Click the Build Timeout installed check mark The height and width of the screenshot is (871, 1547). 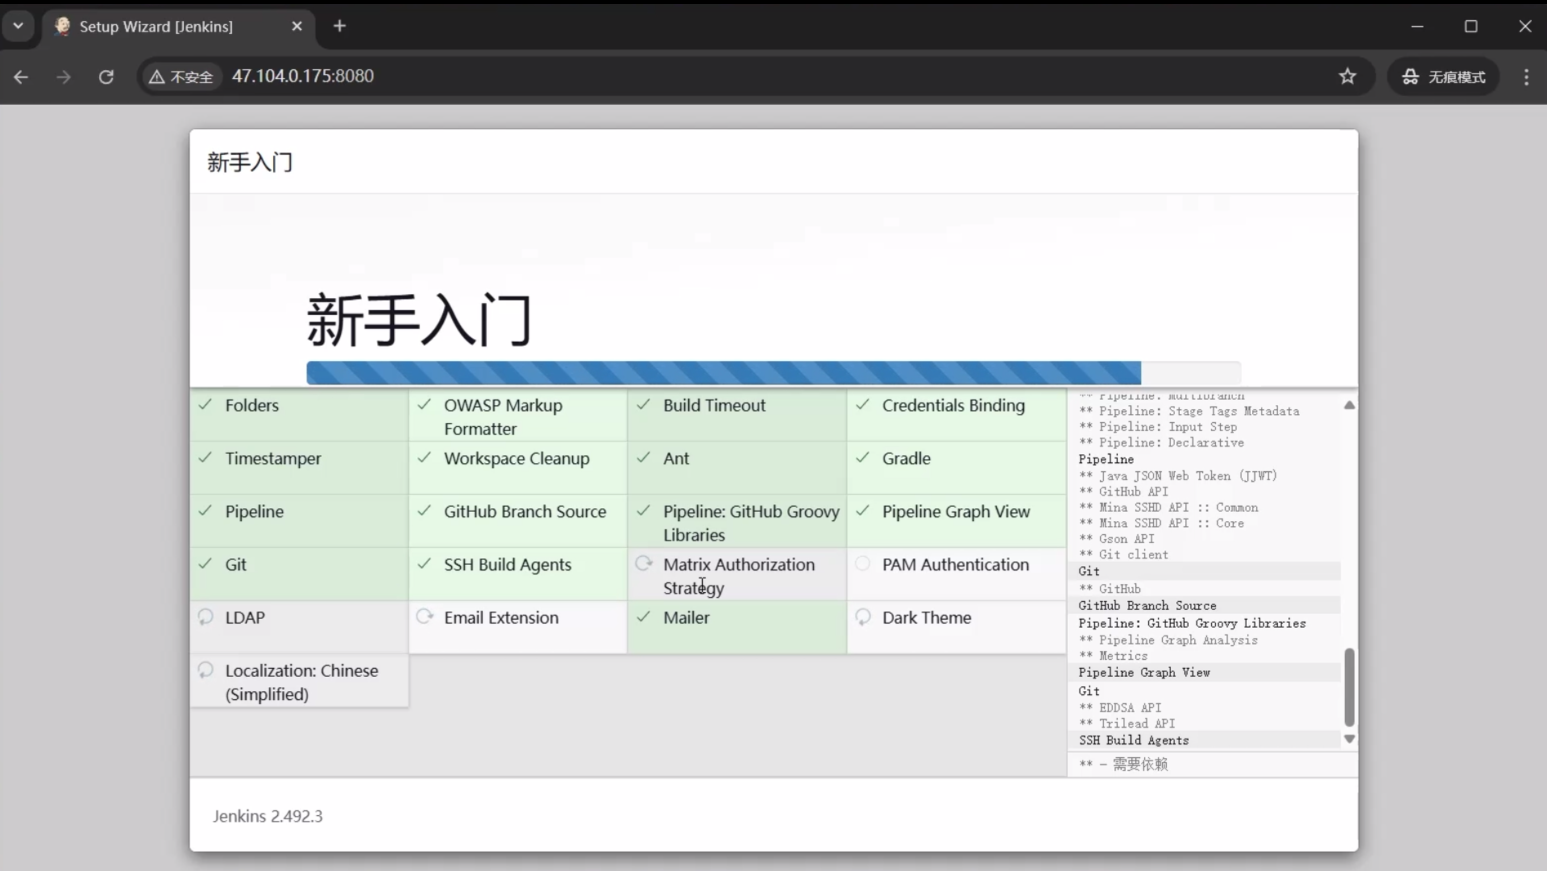coord(643,405)
